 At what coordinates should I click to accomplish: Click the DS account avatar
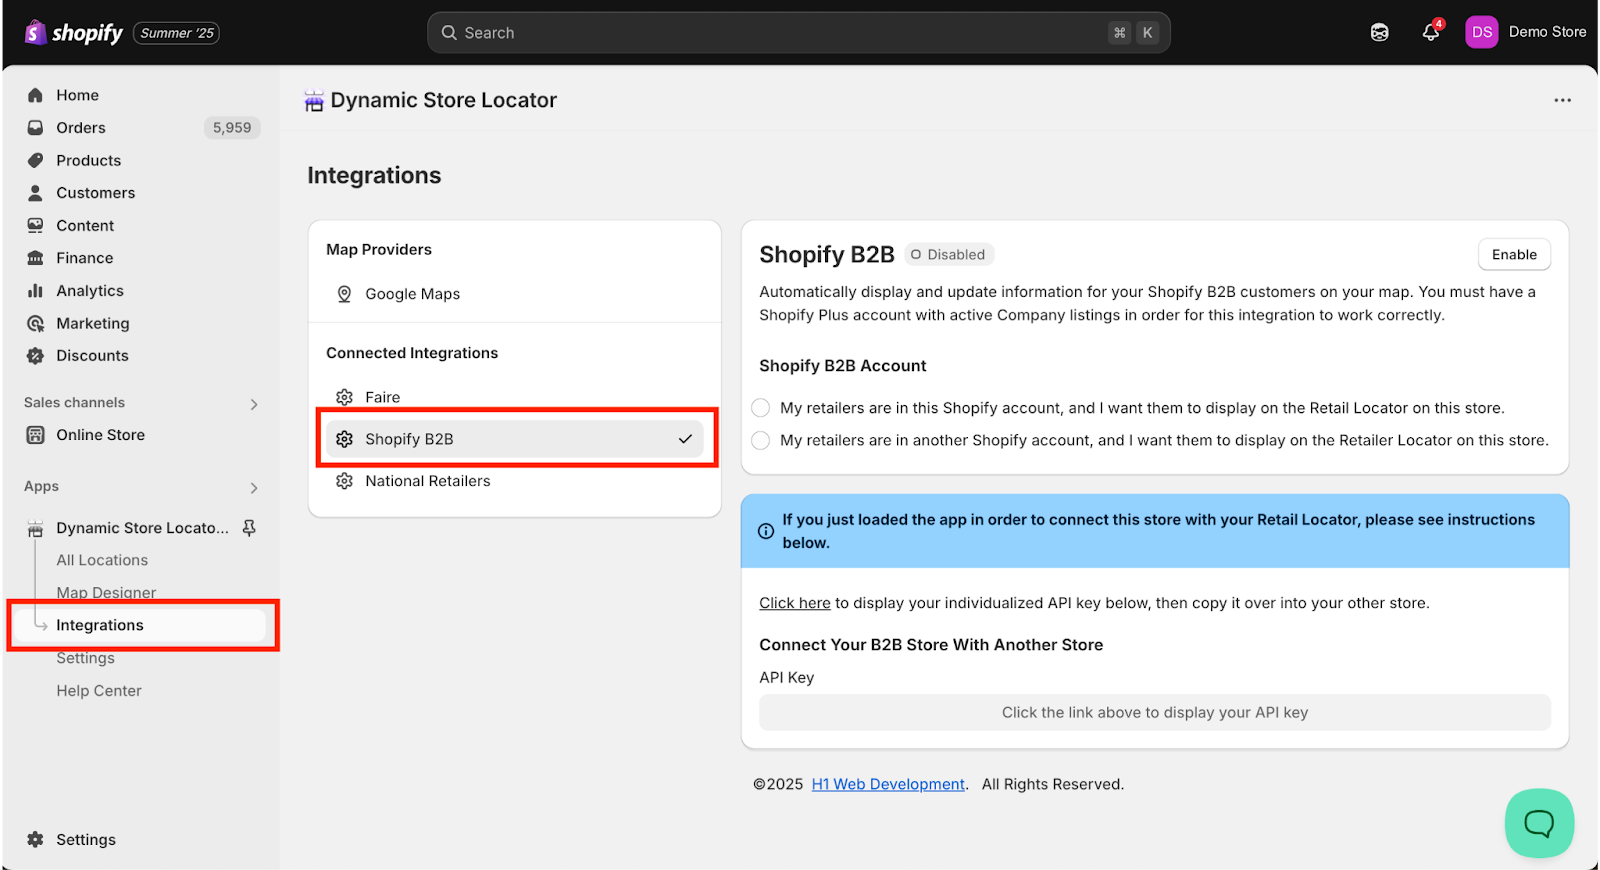pos(1482,32)
